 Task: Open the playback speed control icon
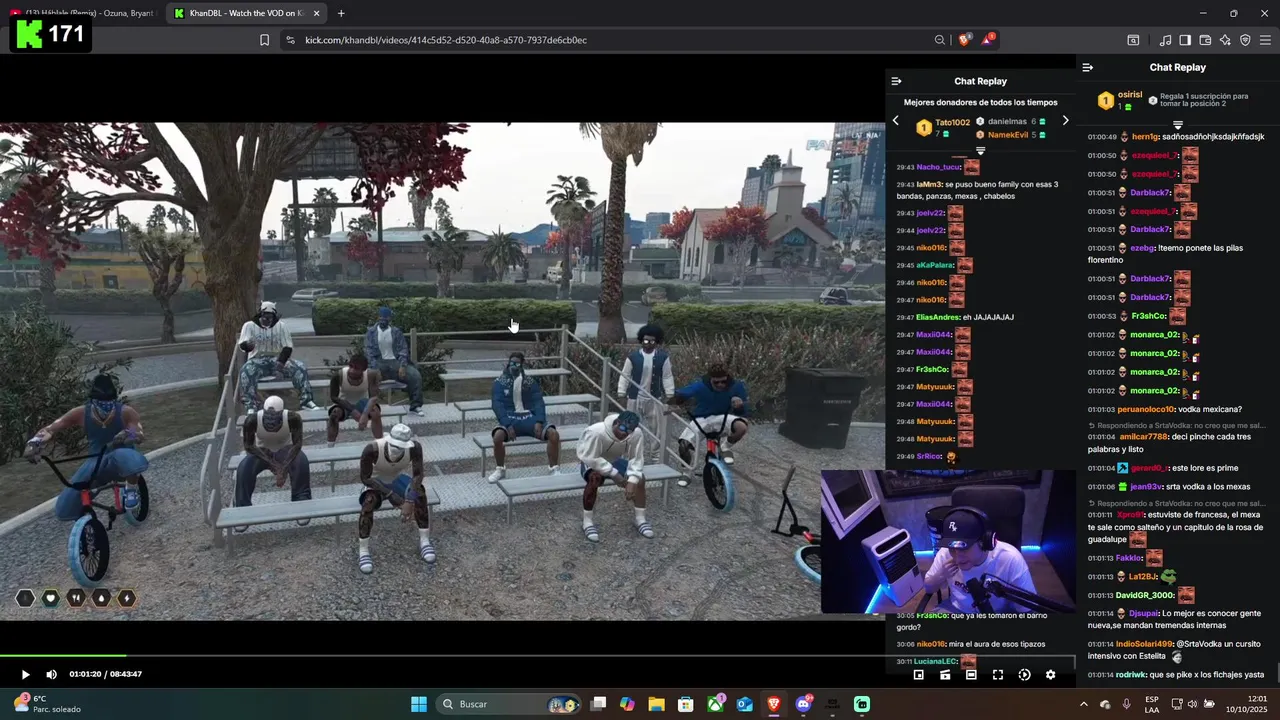[x=1024, y=675]
